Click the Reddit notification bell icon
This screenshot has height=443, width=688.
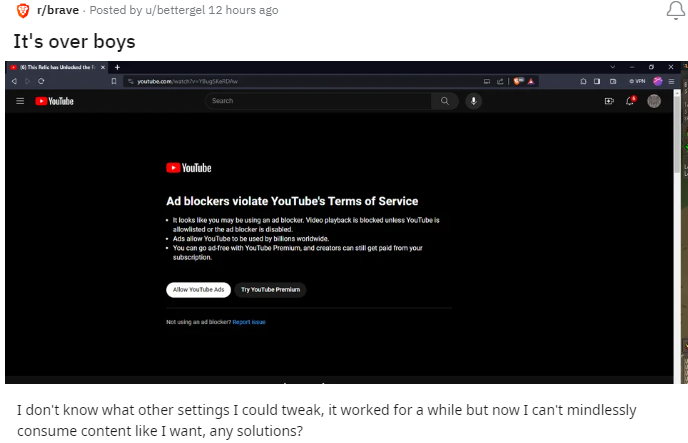coord(676,11)
